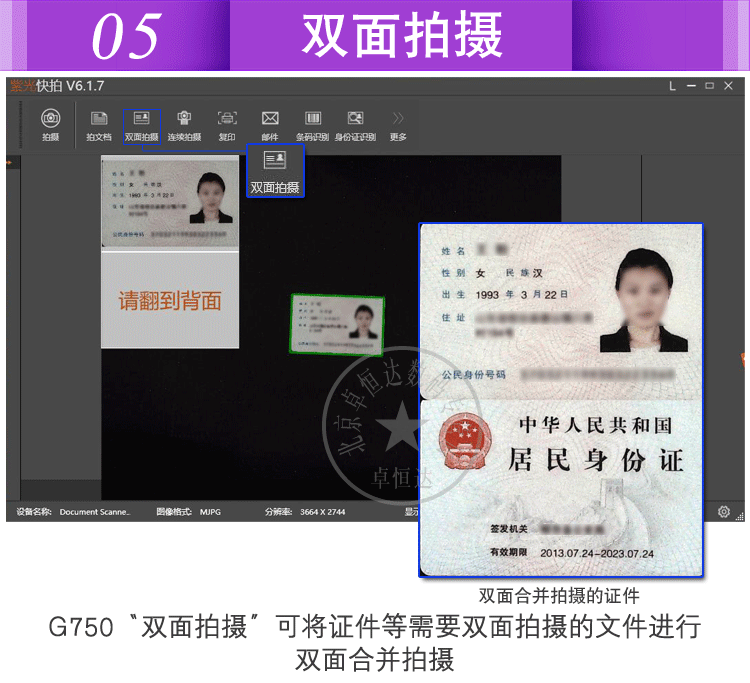Image resolution: width=750 pixels, height=683 pixels.
Task: Click the orange arrow on left sidebar edge
Action: 9,163
